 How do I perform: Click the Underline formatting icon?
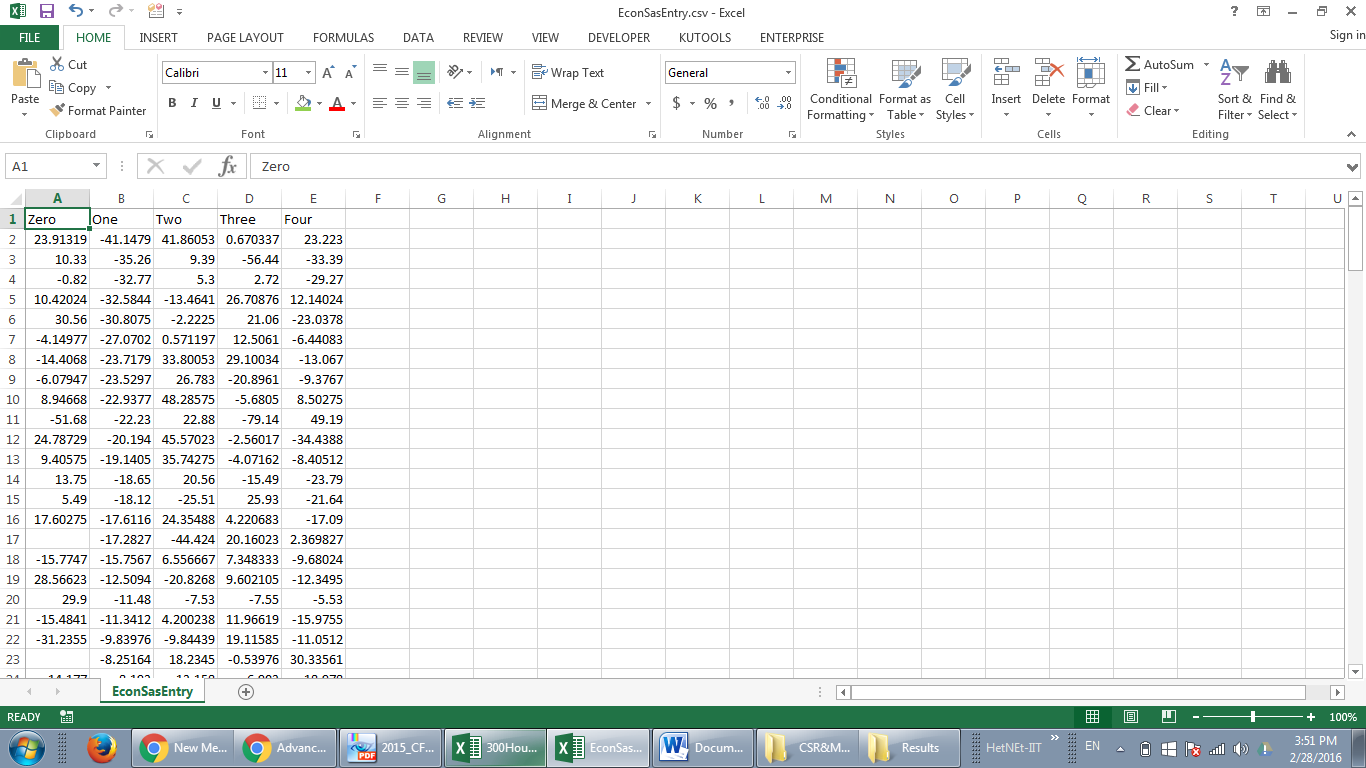(215, 103)
